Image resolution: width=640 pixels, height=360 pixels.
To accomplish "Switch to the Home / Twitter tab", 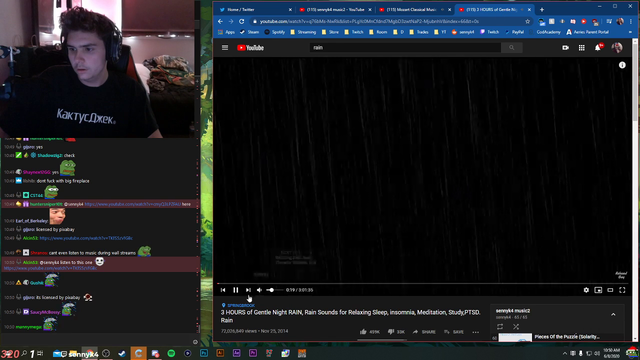I will [254, 9].
